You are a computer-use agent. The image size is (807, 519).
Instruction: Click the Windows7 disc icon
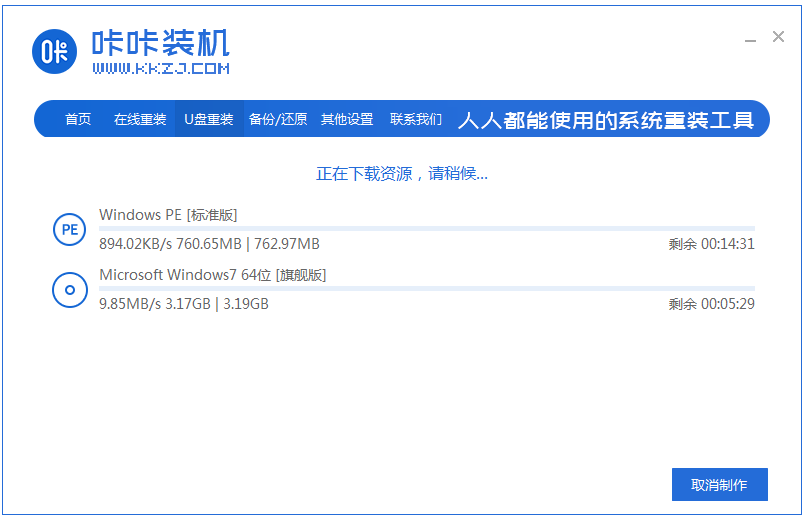pos(69,290)
